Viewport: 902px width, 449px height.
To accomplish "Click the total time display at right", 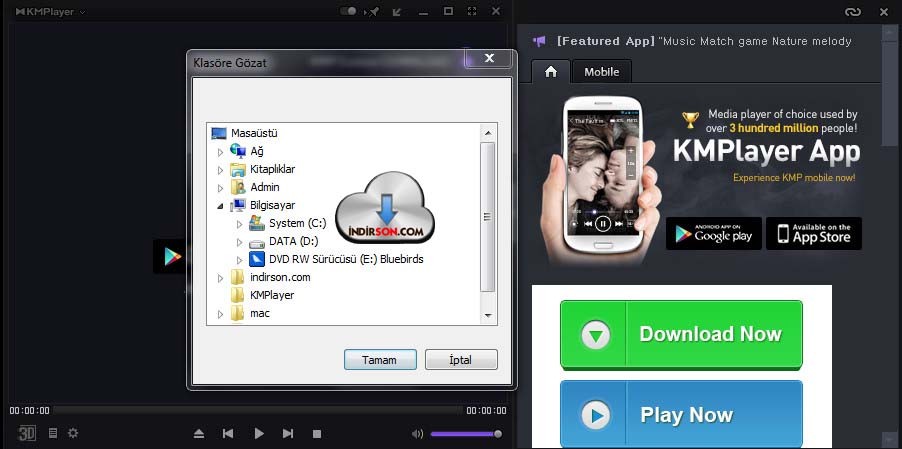I will point(486,410).
